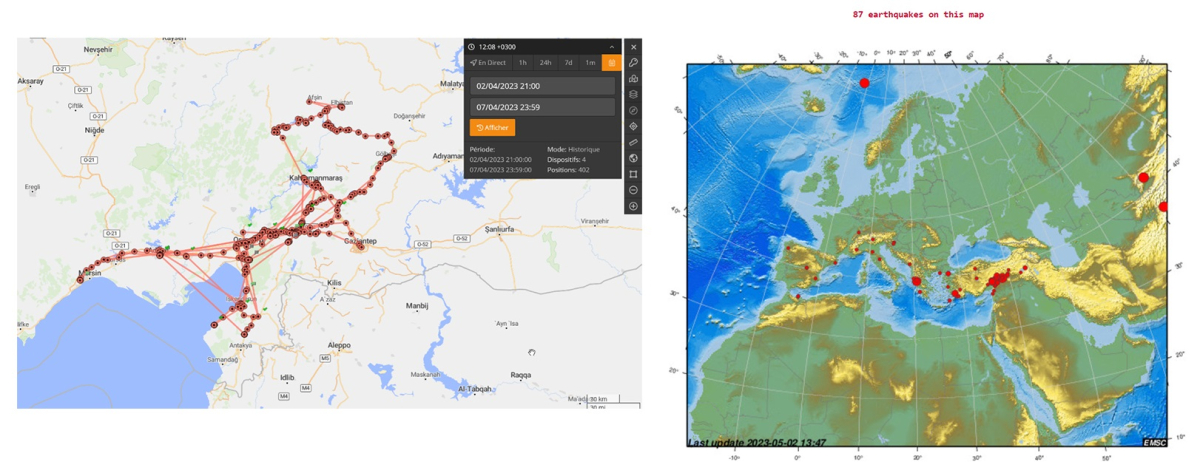Screen dimensions: 1200x462
Task: Select the 24h time range tab
Action: point(545,63)
